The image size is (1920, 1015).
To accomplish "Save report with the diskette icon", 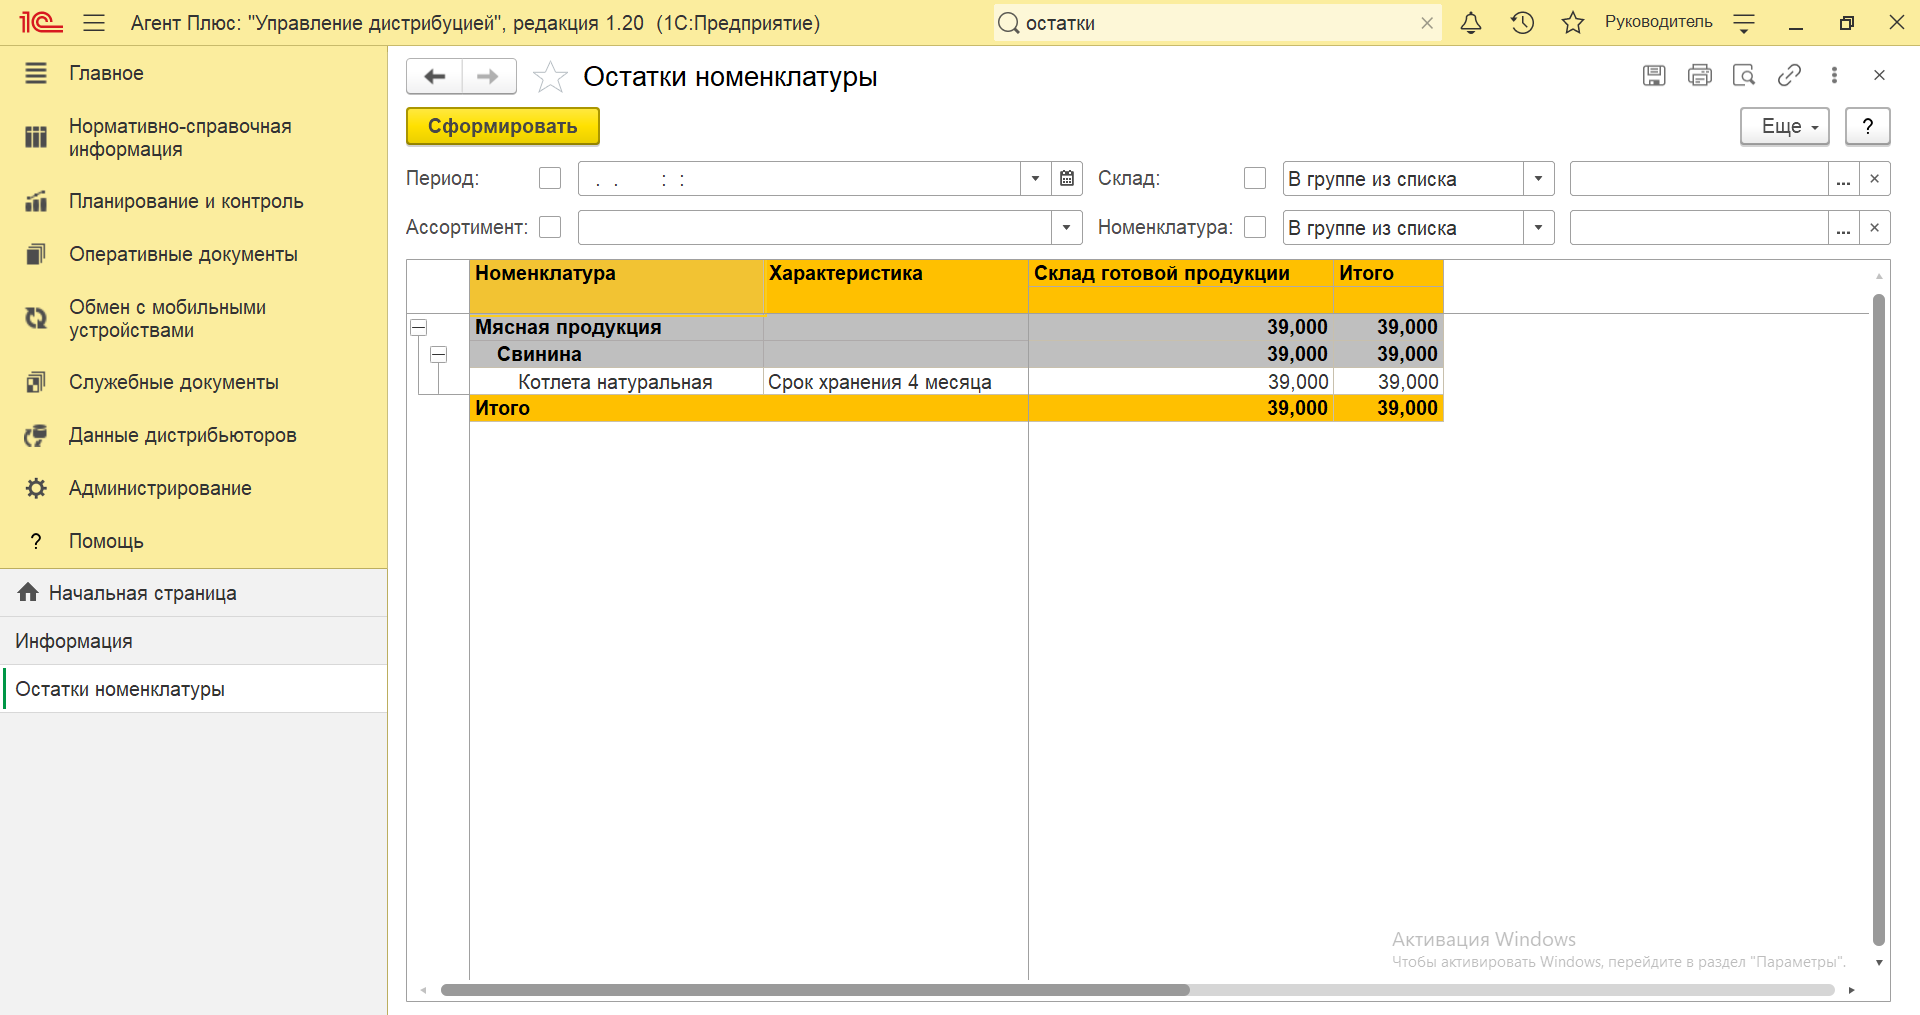I will 1654,75.
